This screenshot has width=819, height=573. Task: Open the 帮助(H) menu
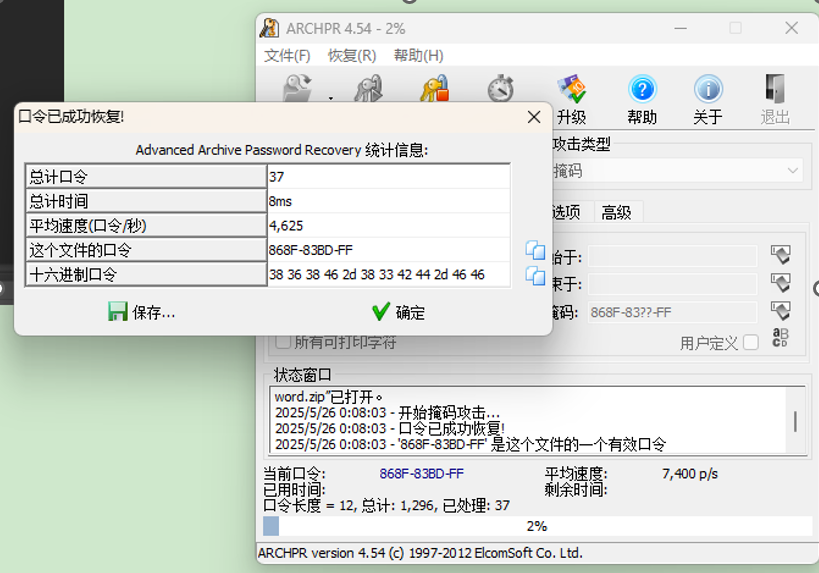click(418, 55)
